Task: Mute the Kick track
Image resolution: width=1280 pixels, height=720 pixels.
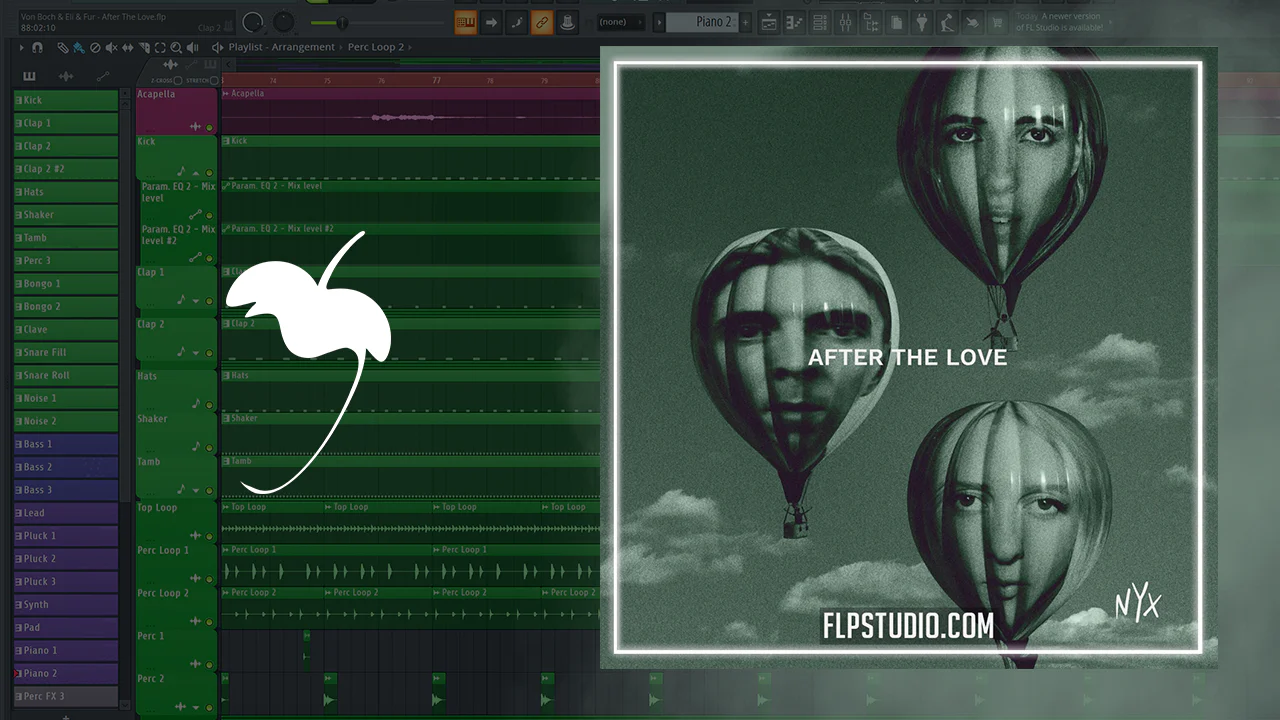Action: [x=209, y=172]
